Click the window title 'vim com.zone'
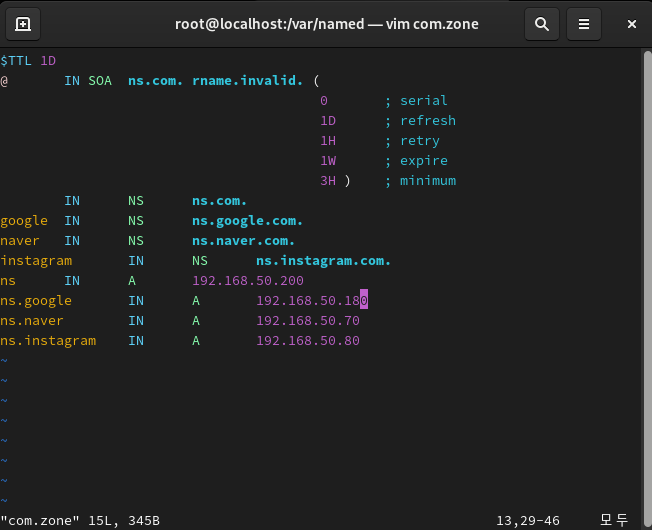Viewport: 652px width, 530px height. coord(432,24)
